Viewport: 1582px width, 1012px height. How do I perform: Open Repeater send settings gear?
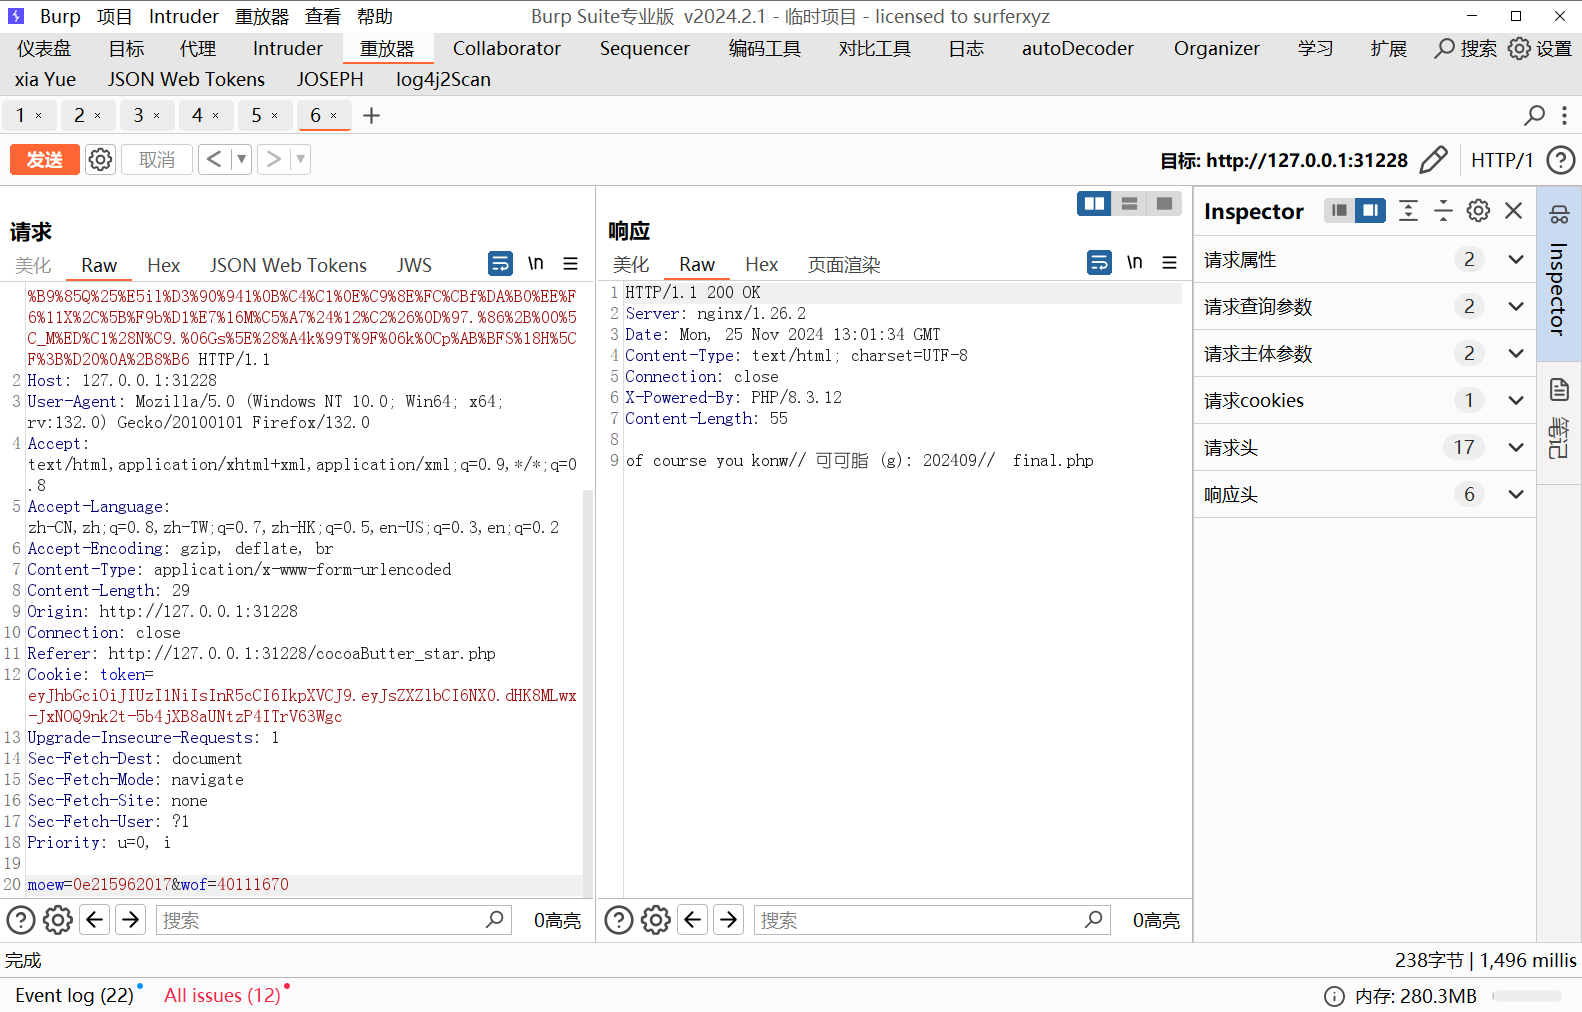point(100,160)
